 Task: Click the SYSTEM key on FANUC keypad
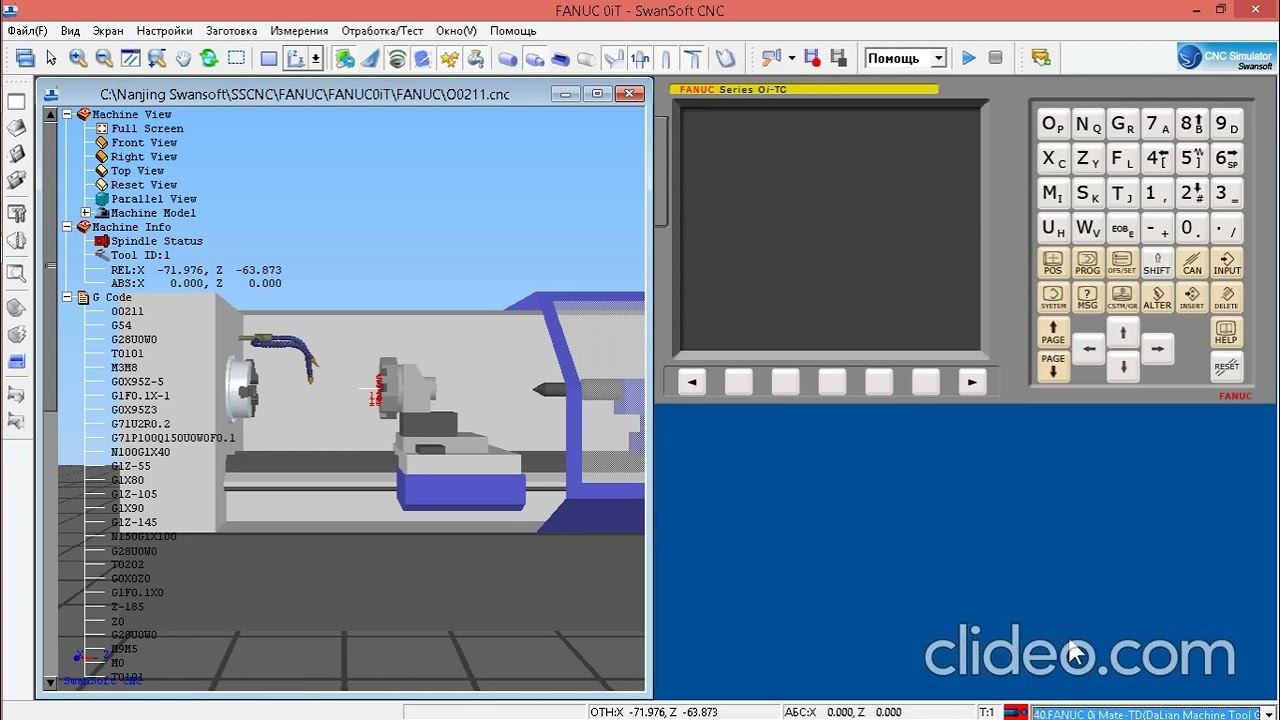pos(1053,299)
